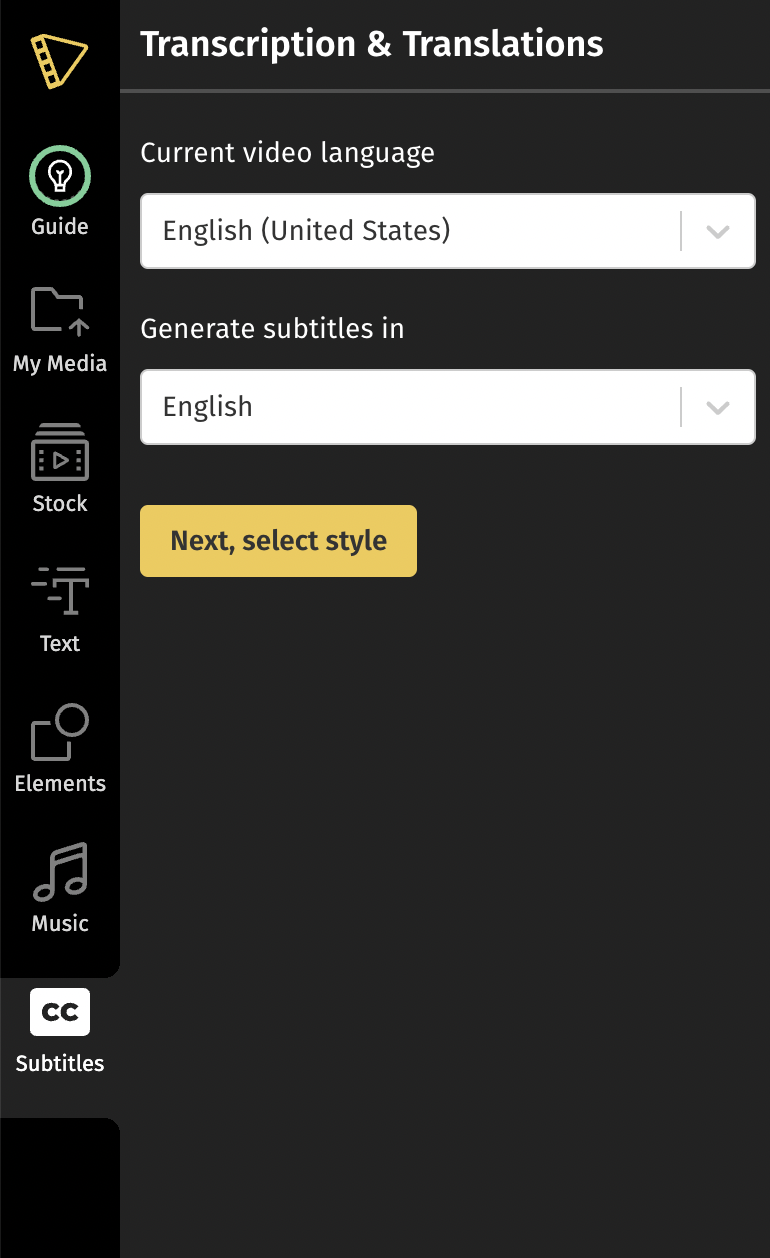Open the Generate subtitles in English field
770x1258 pixels.
pos(448,407)
